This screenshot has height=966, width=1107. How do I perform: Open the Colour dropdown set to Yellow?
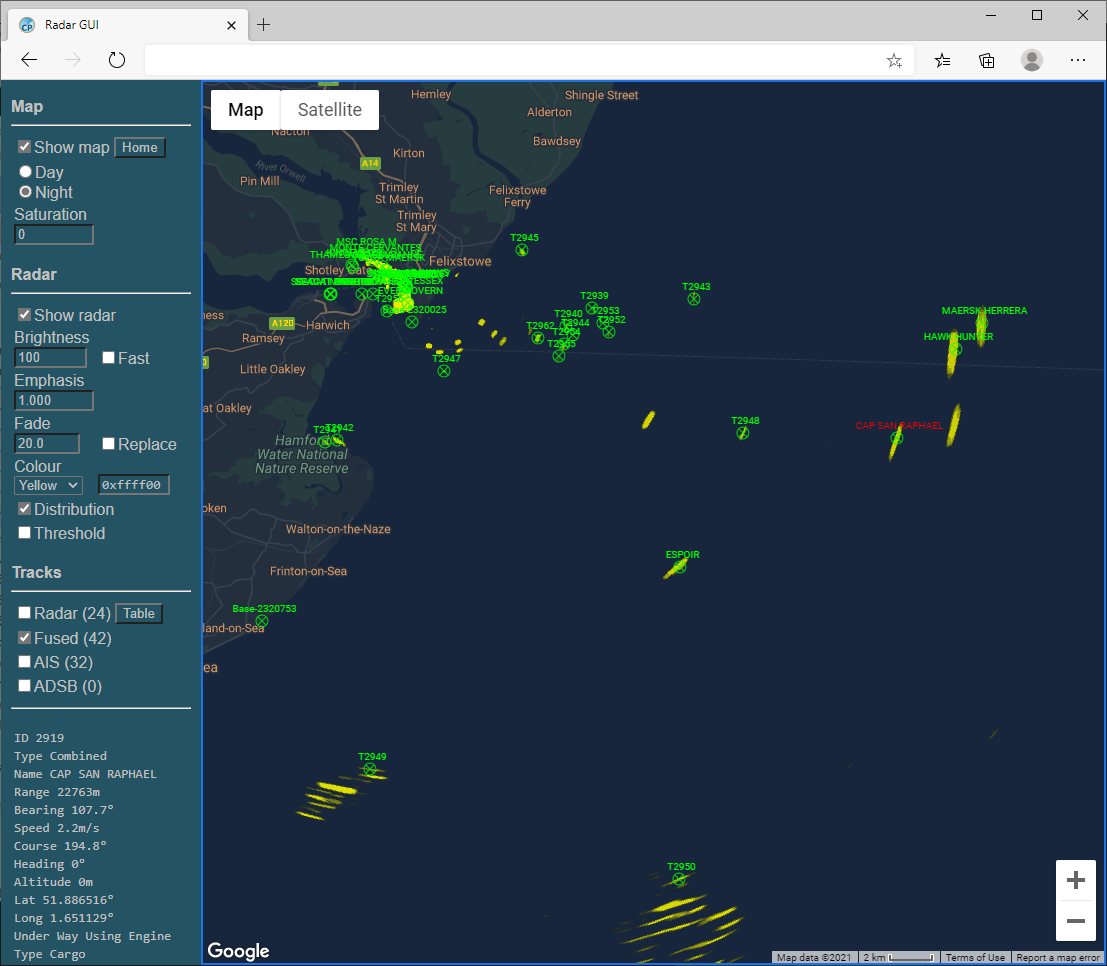[x=48, y=485]
